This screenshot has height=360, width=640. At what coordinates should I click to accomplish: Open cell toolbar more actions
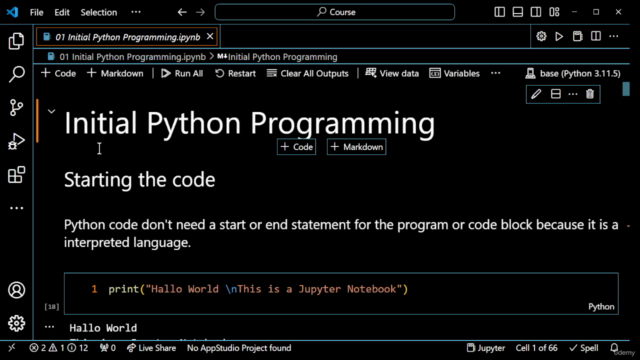coord(573,94)
